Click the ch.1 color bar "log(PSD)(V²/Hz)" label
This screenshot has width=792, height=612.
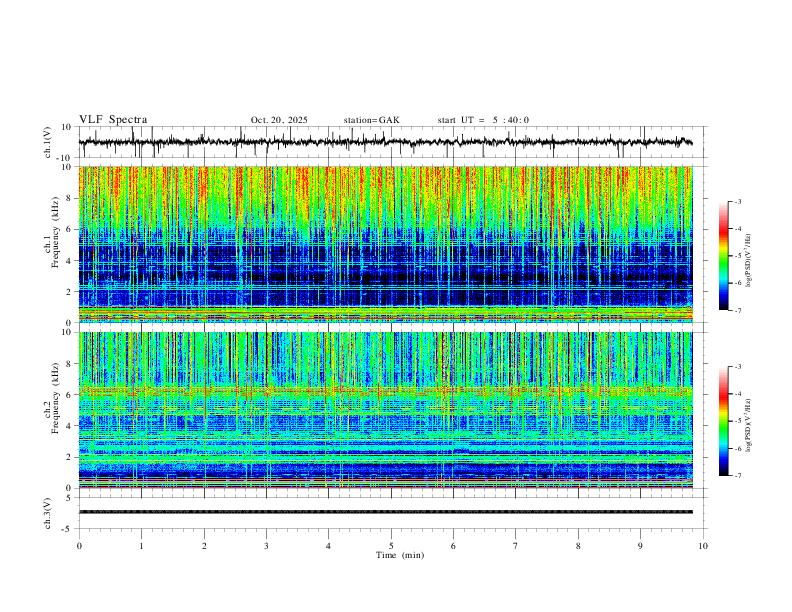[x=748, y=261]
